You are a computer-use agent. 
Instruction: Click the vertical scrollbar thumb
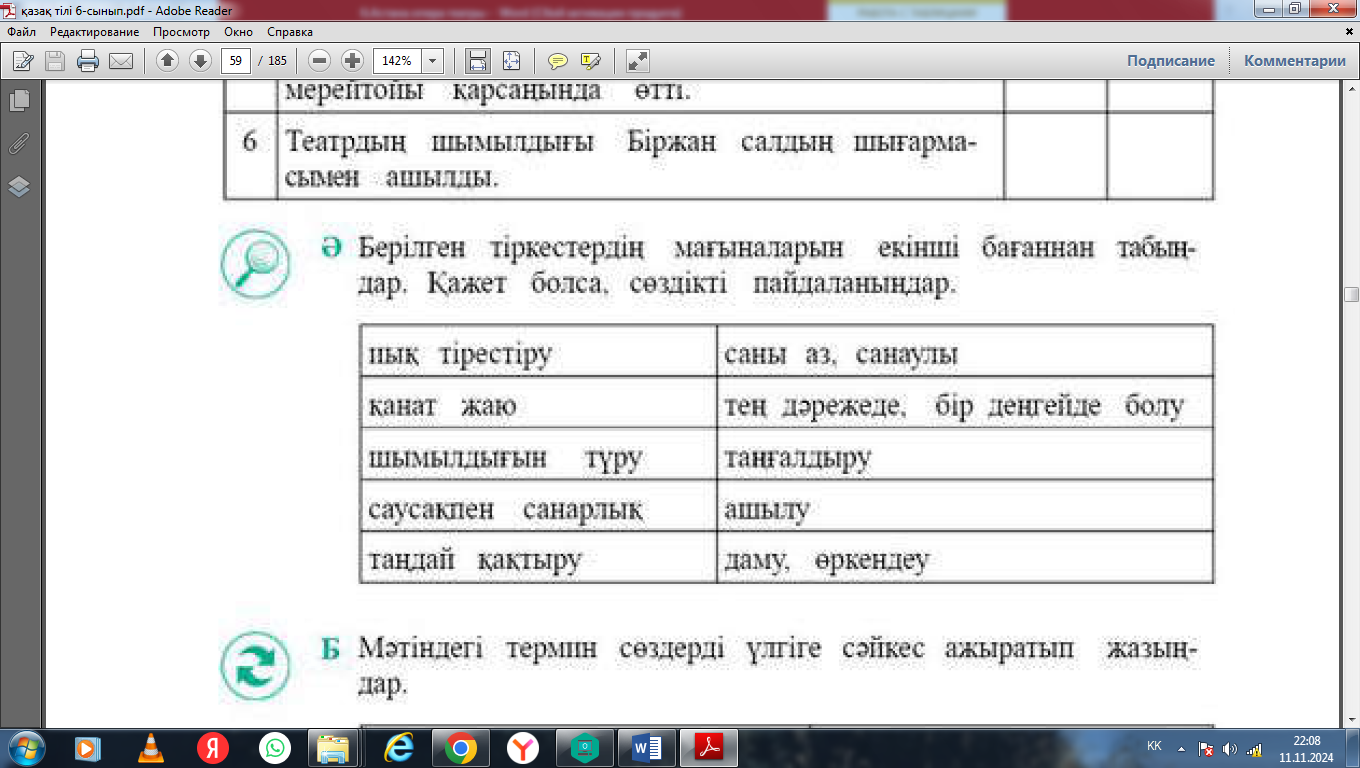pos(1351,294)
